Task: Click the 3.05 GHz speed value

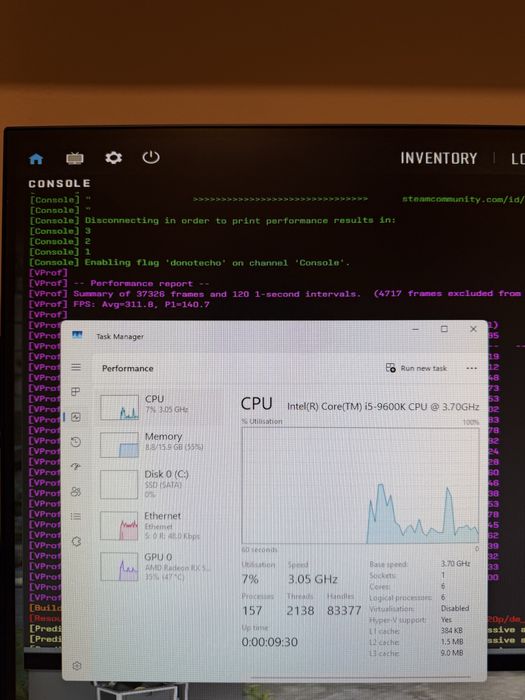Action: pyautogui.click(x=312, y=579)
